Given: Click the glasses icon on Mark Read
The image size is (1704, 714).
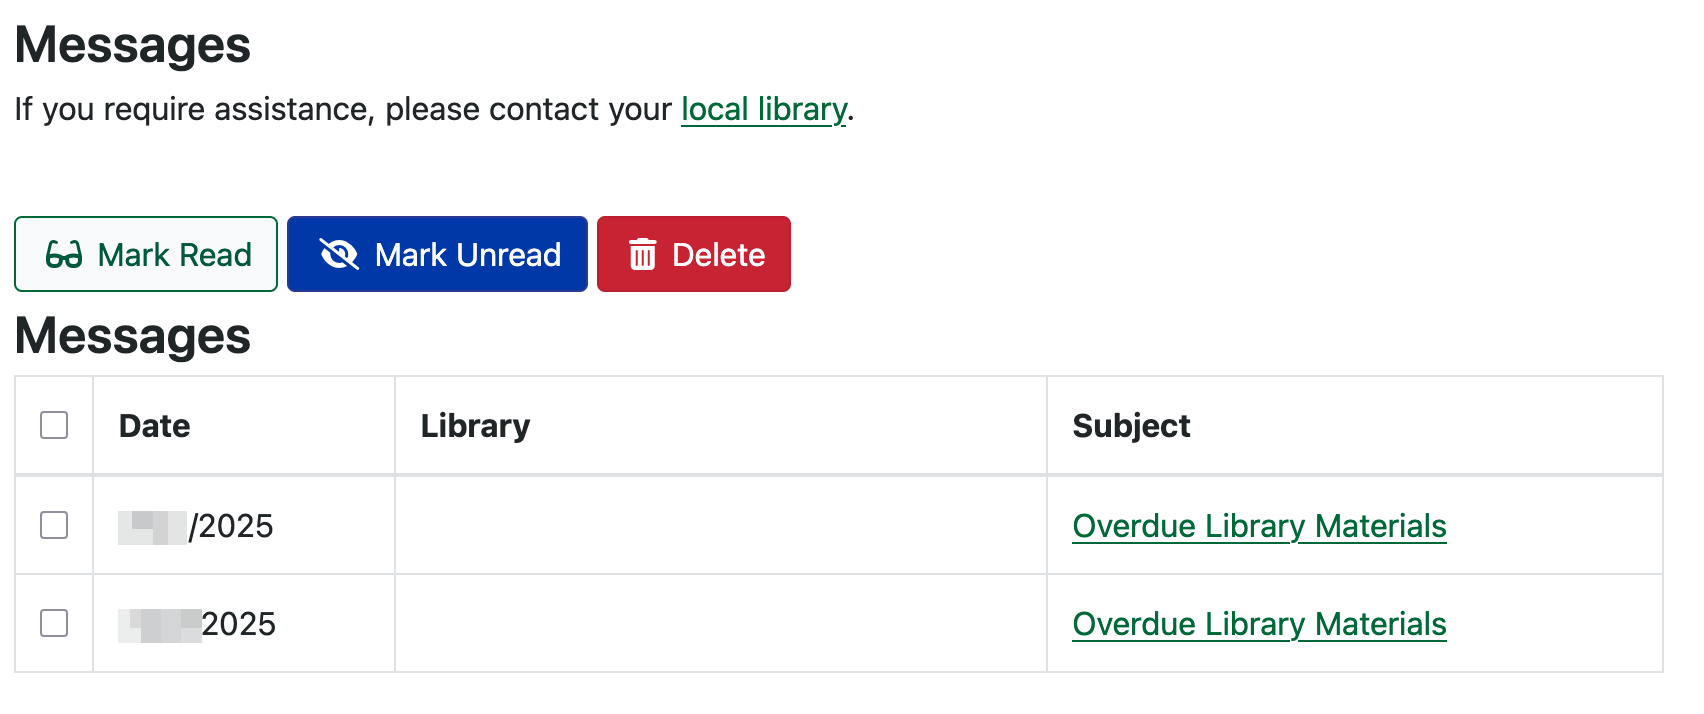Looking at the screenshot, I should [x=64, y=255].
